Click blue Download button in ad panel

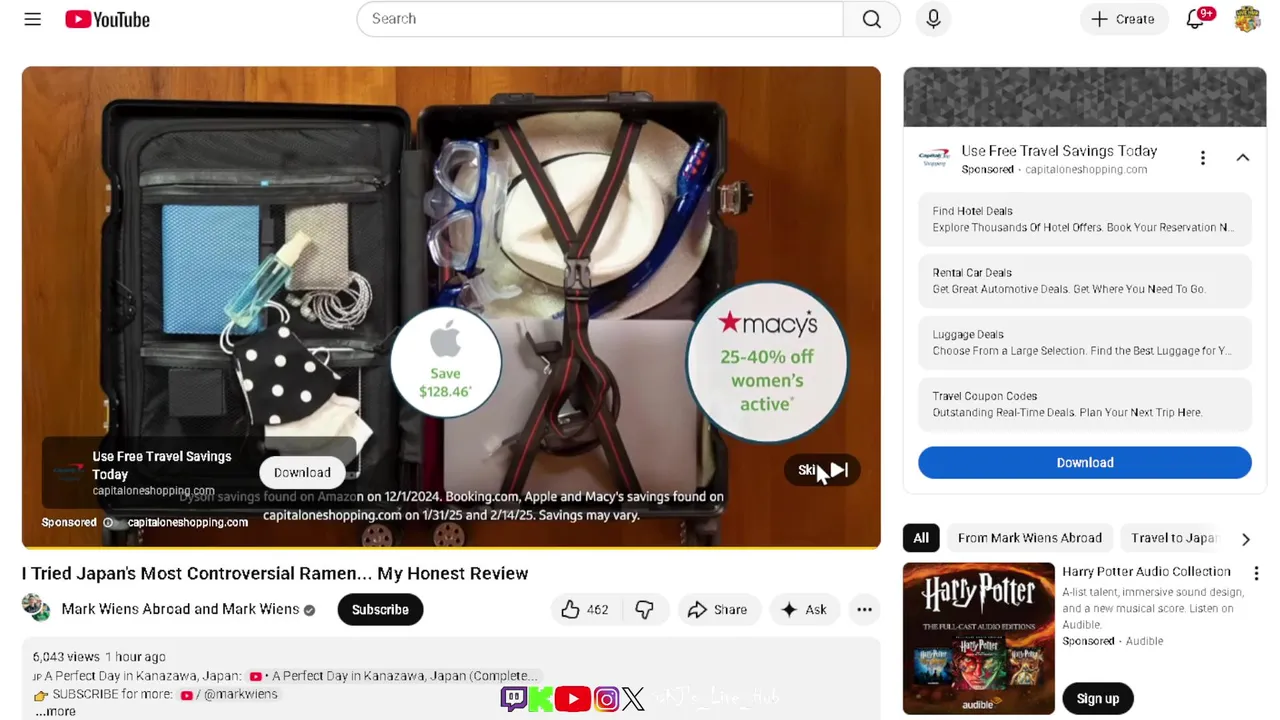(x=1085, y=462)
